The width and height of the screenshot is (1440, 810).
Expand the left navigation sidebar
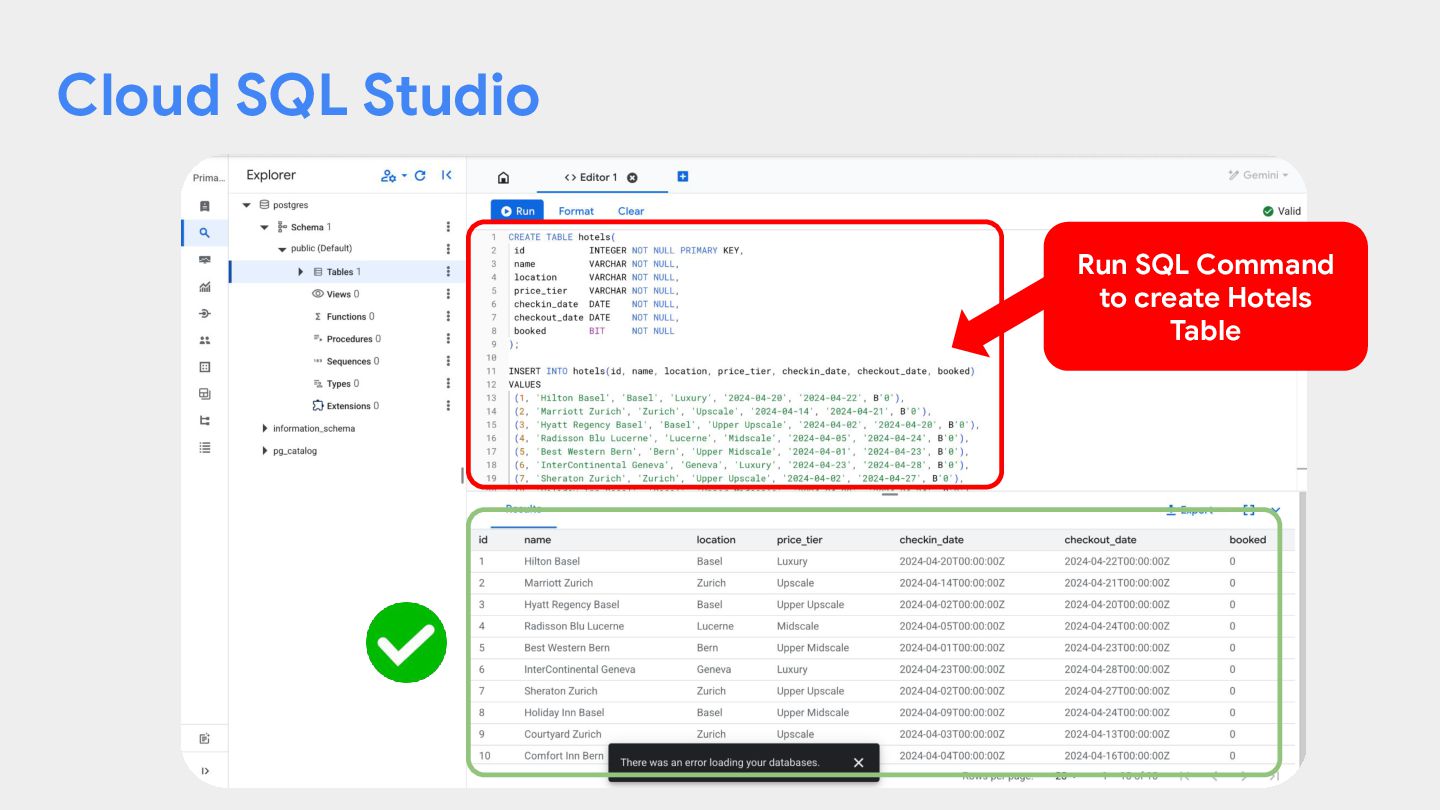205,771
